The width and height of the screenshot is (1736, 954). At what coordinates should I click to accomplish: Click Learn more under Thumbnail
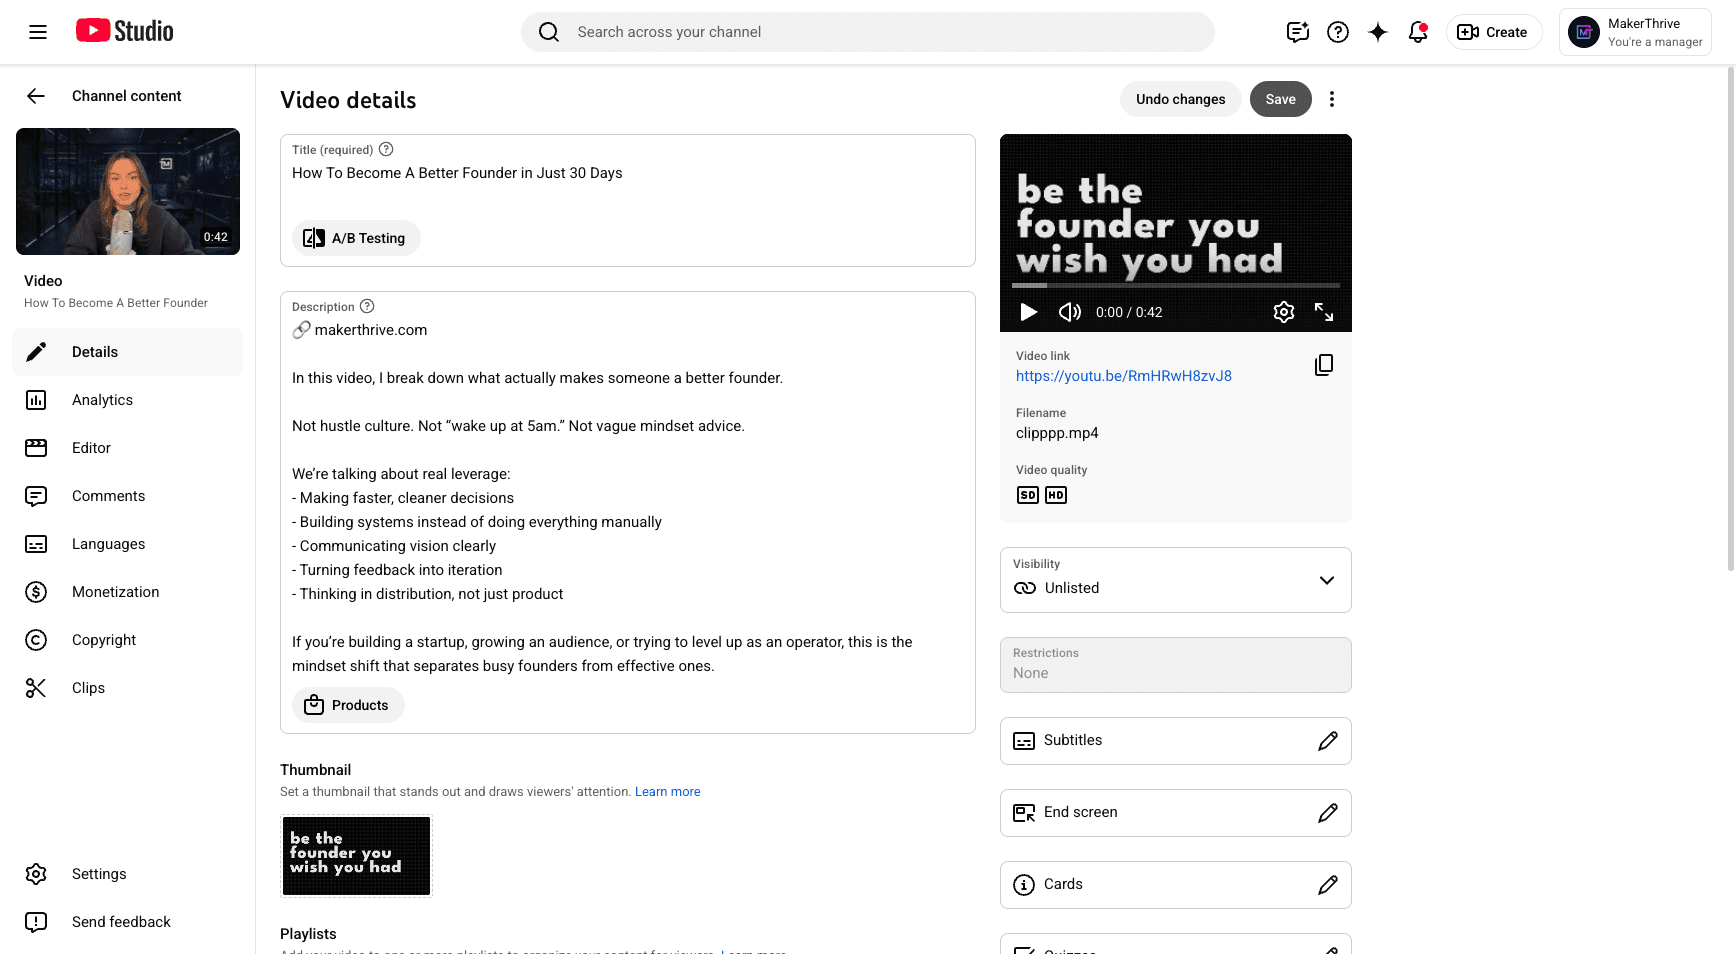pyautogui.click(x=668, y=792)
